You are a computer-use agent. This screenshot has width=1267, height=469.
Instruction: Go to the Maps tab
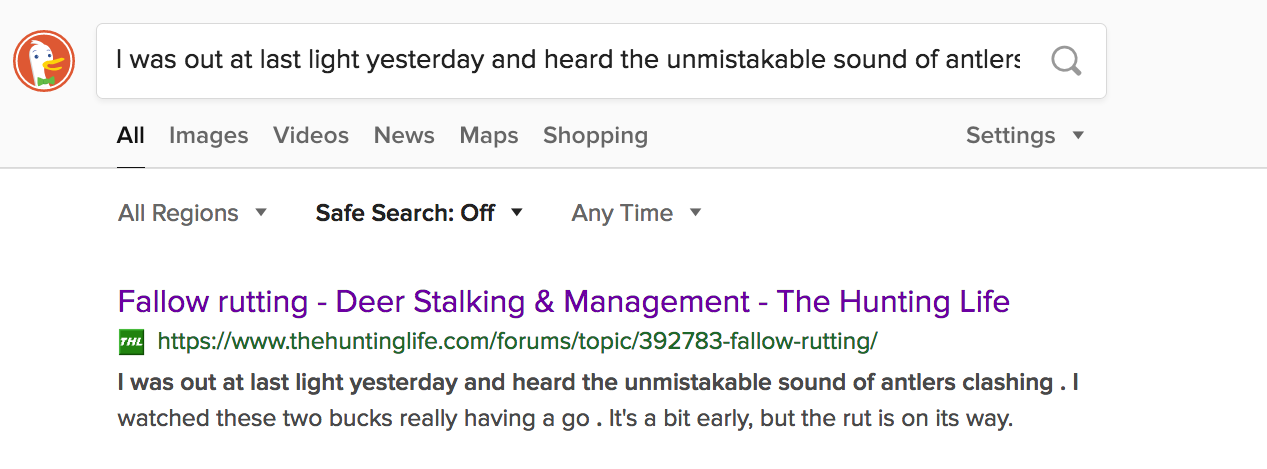click(x=489, y=135)
